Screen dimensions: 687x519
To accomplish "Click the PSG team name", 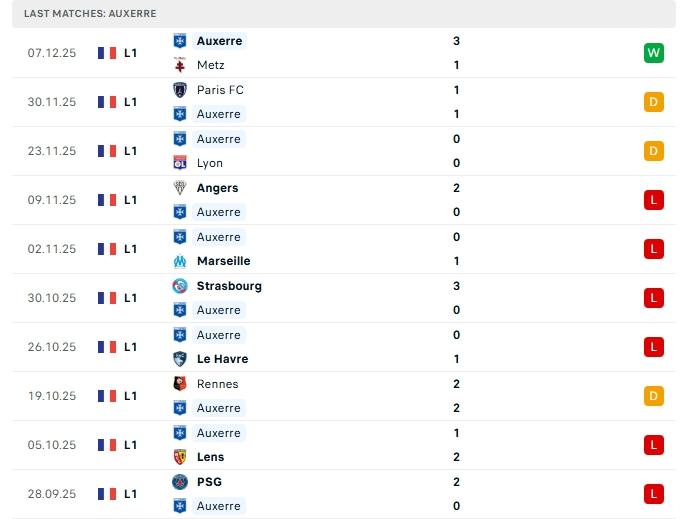I will [x=209, y=482].
